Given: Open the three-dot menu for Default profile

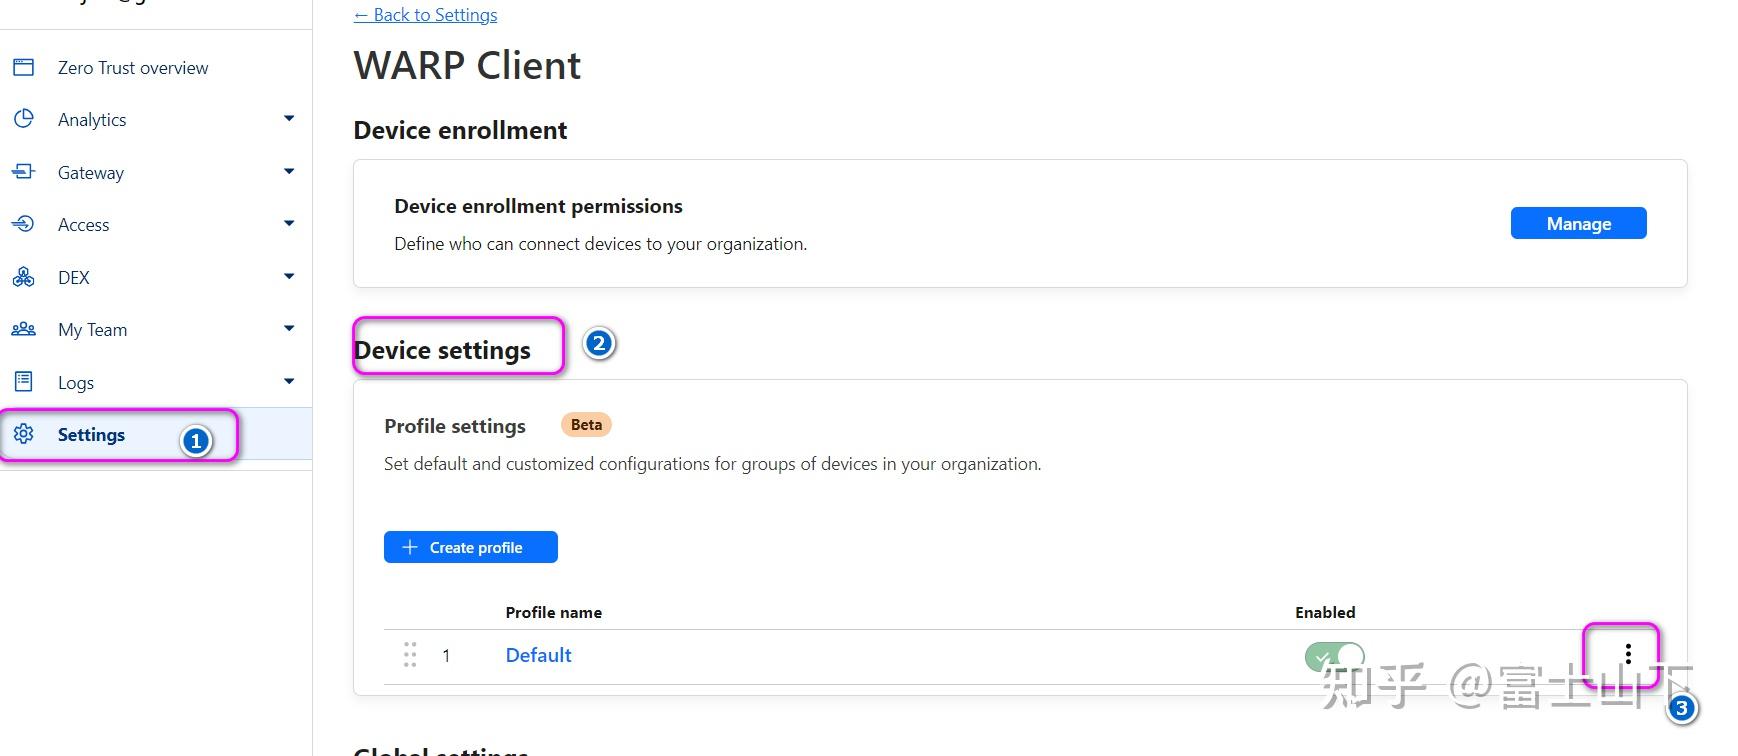Looking at the screenshot, I should coord(1628,654).
